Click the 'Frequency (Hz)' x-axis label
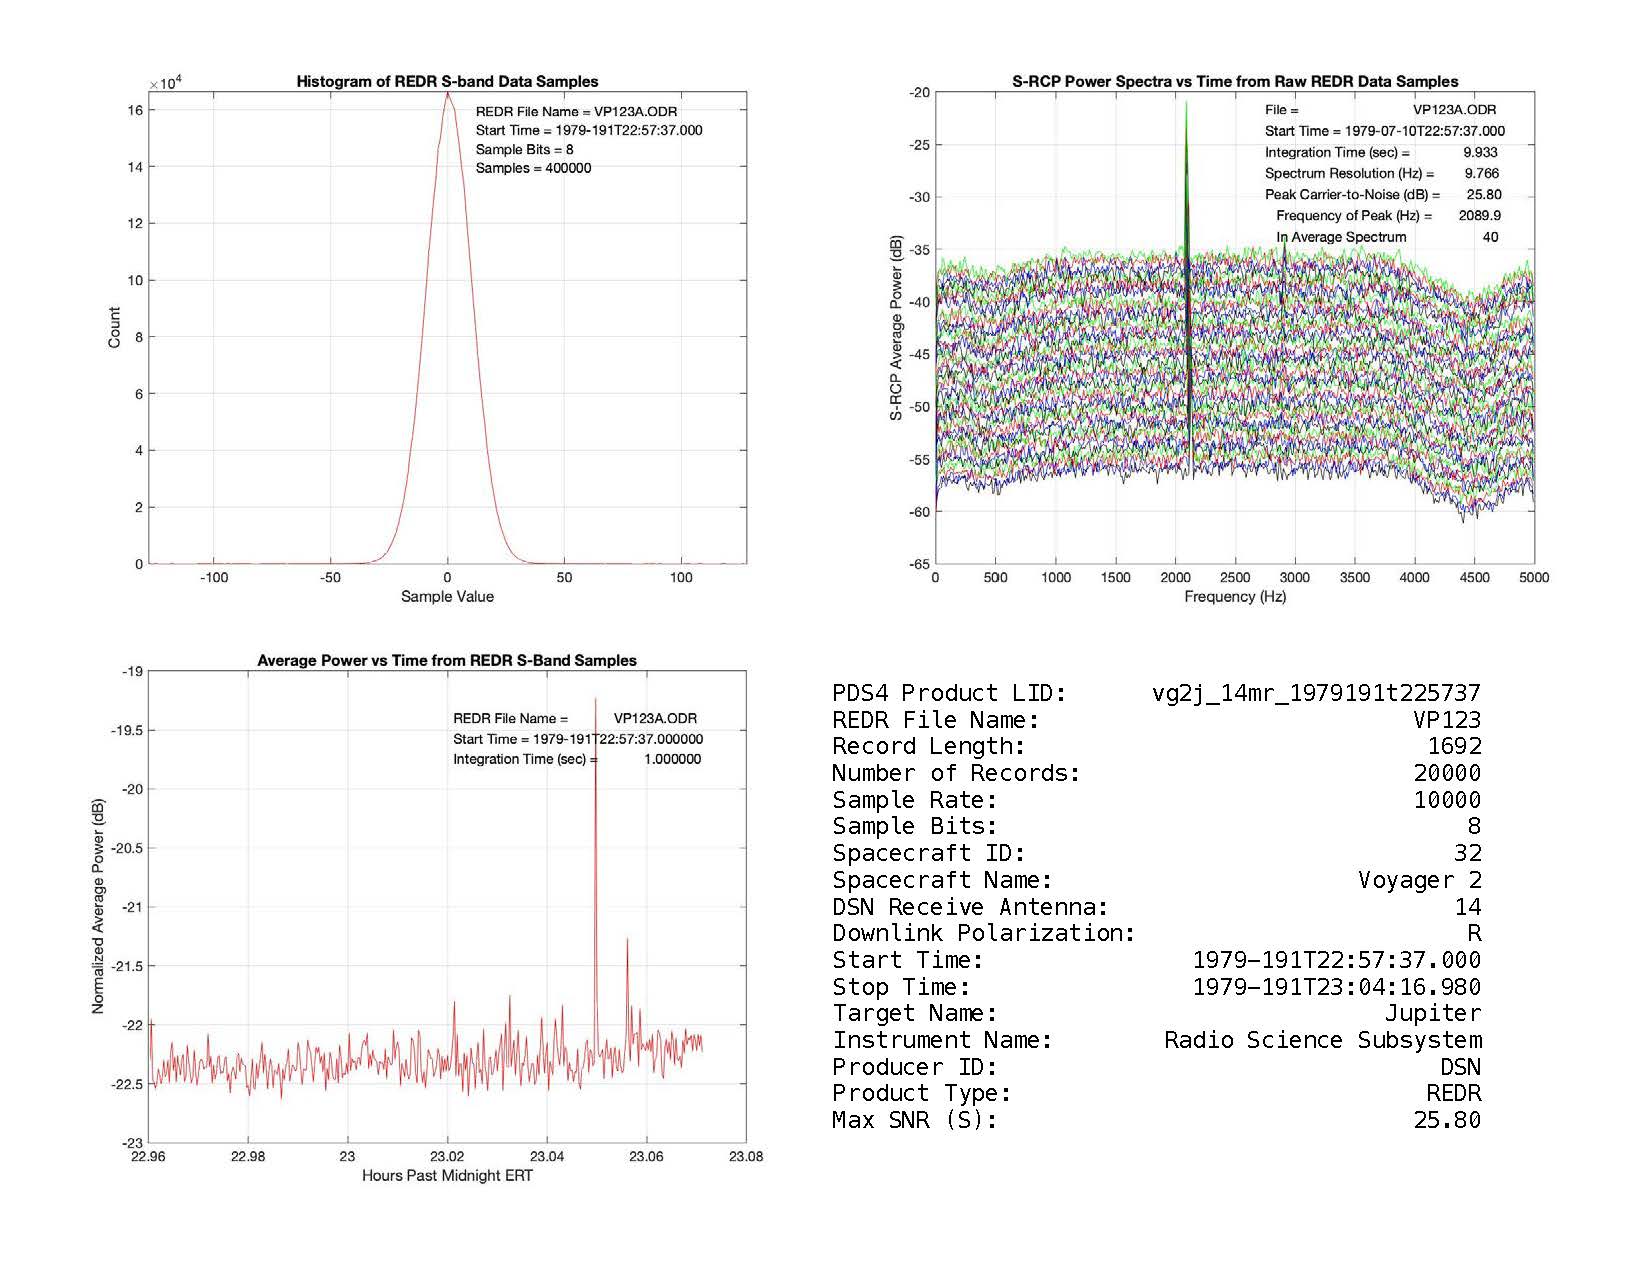 click(1235, 597)
